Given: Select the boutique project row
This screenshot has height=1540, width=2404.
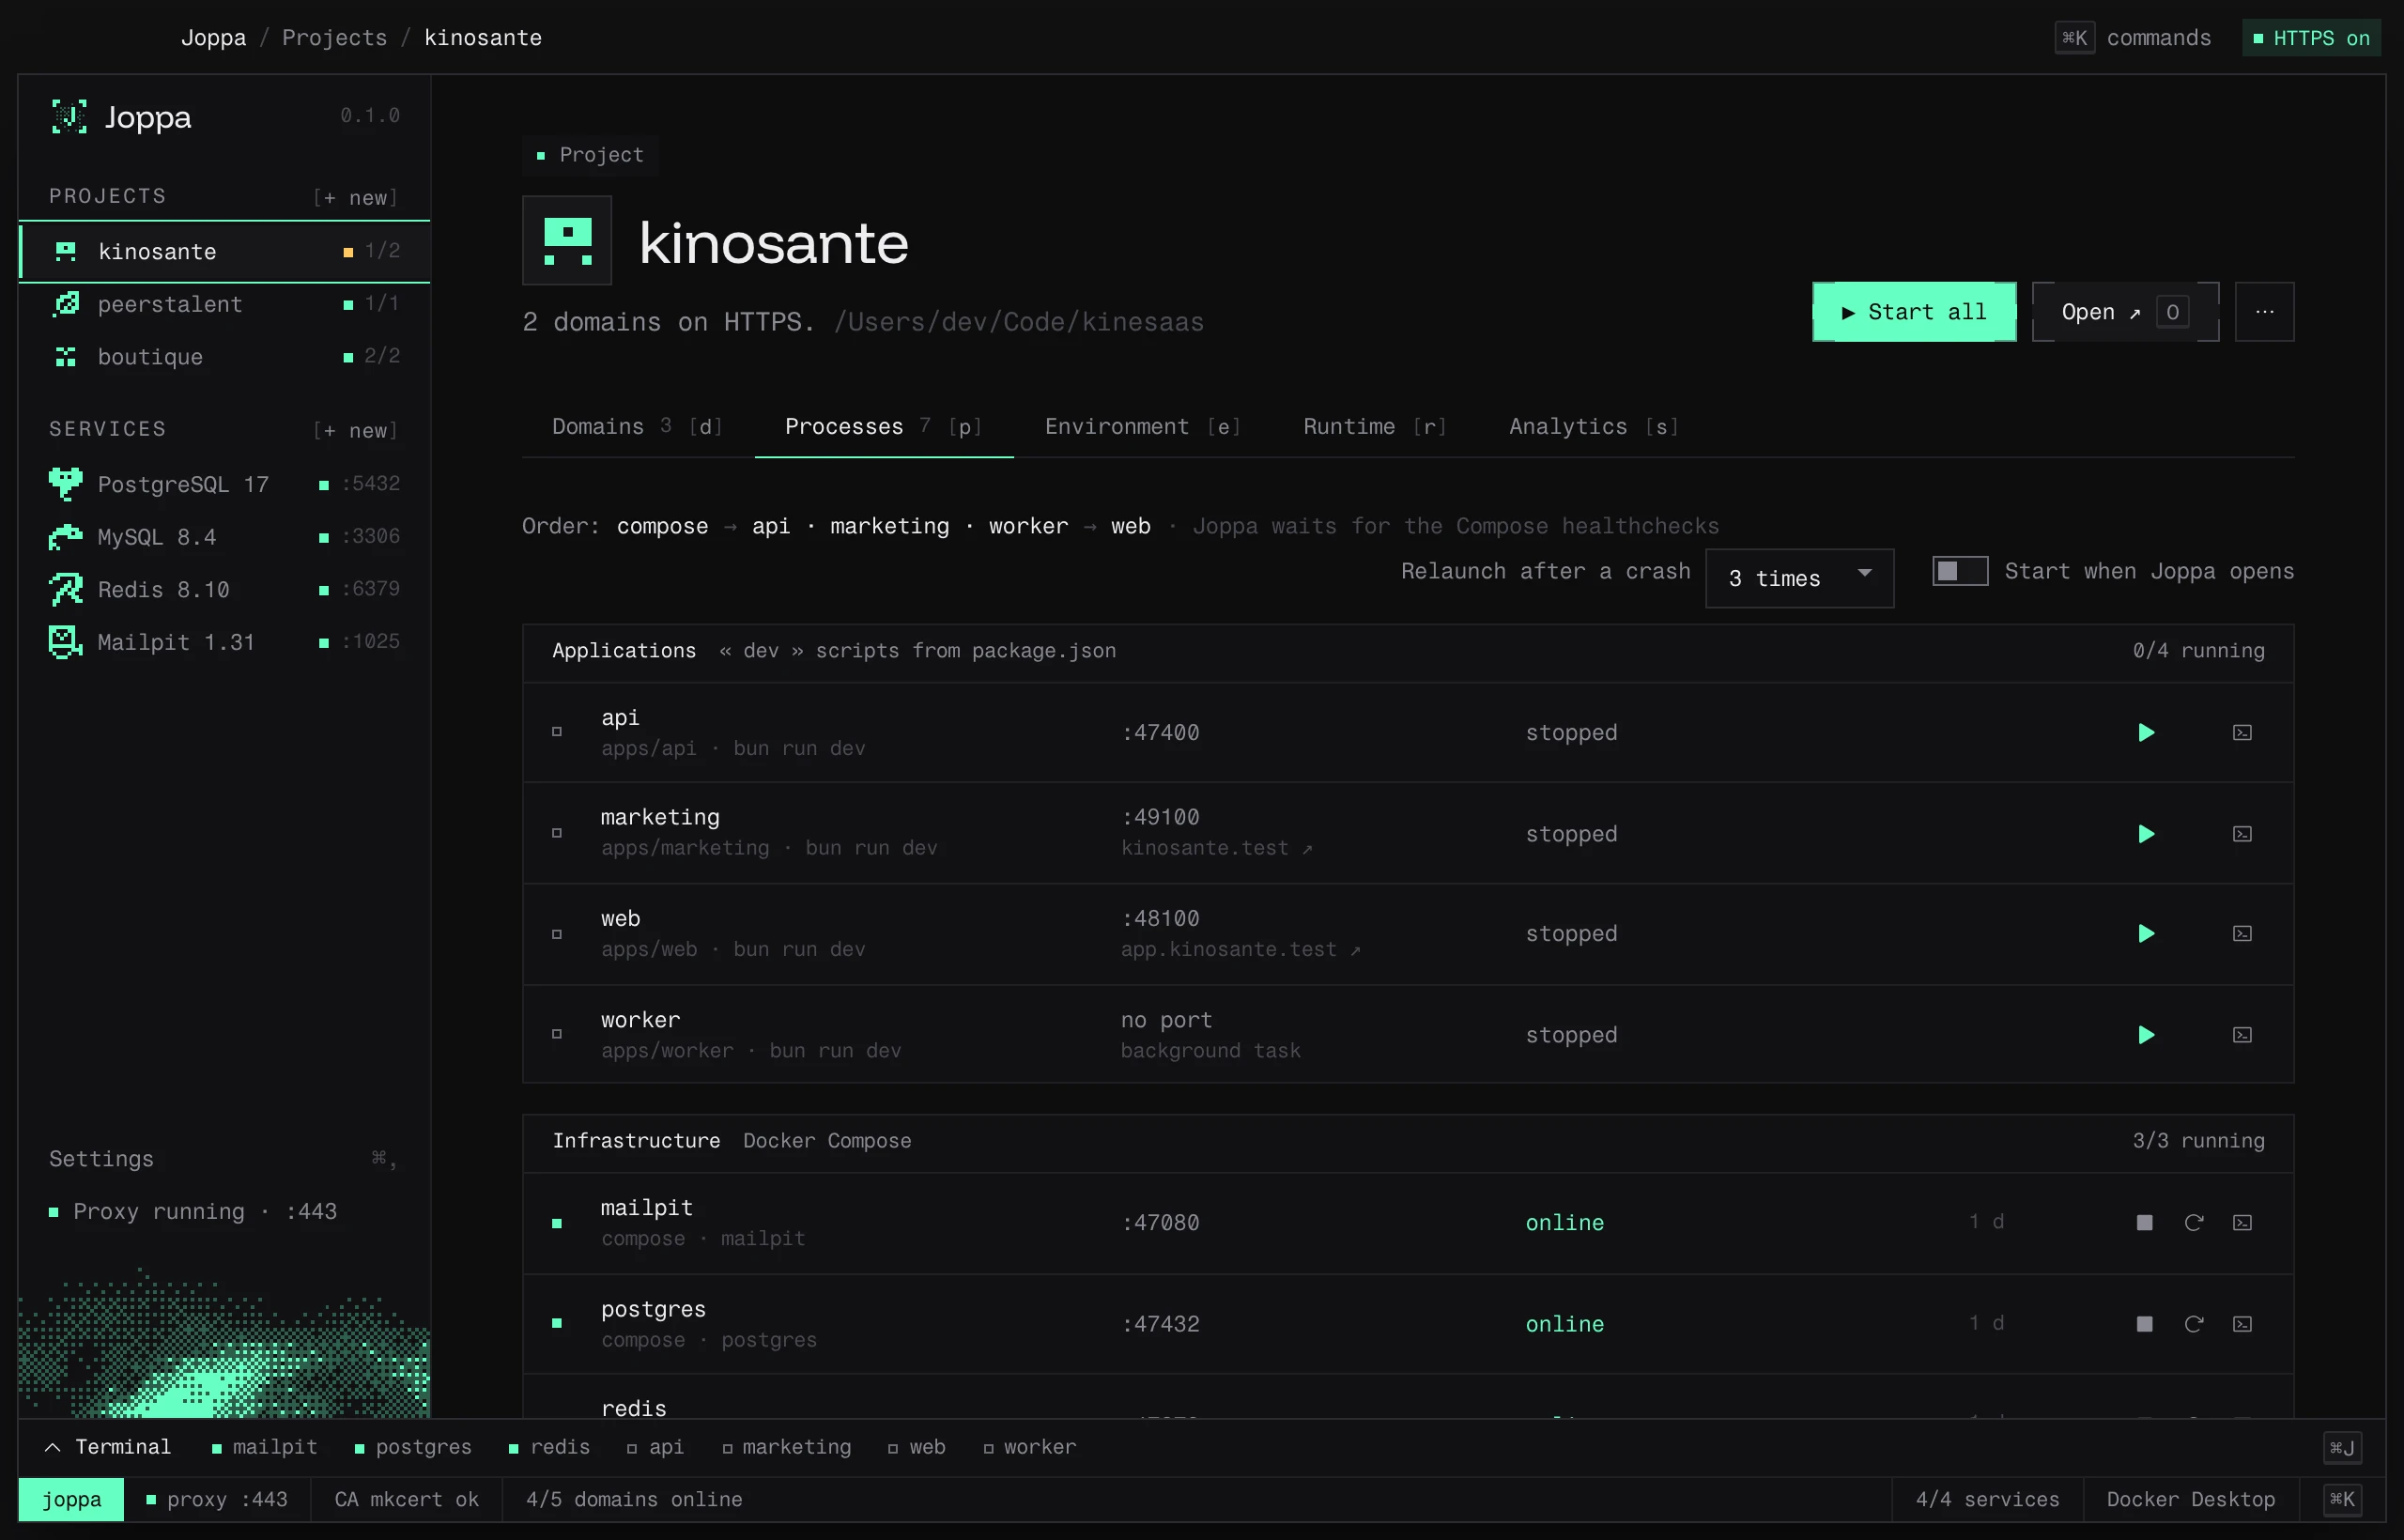Looking at the screenshot, I should coord(224,357).
